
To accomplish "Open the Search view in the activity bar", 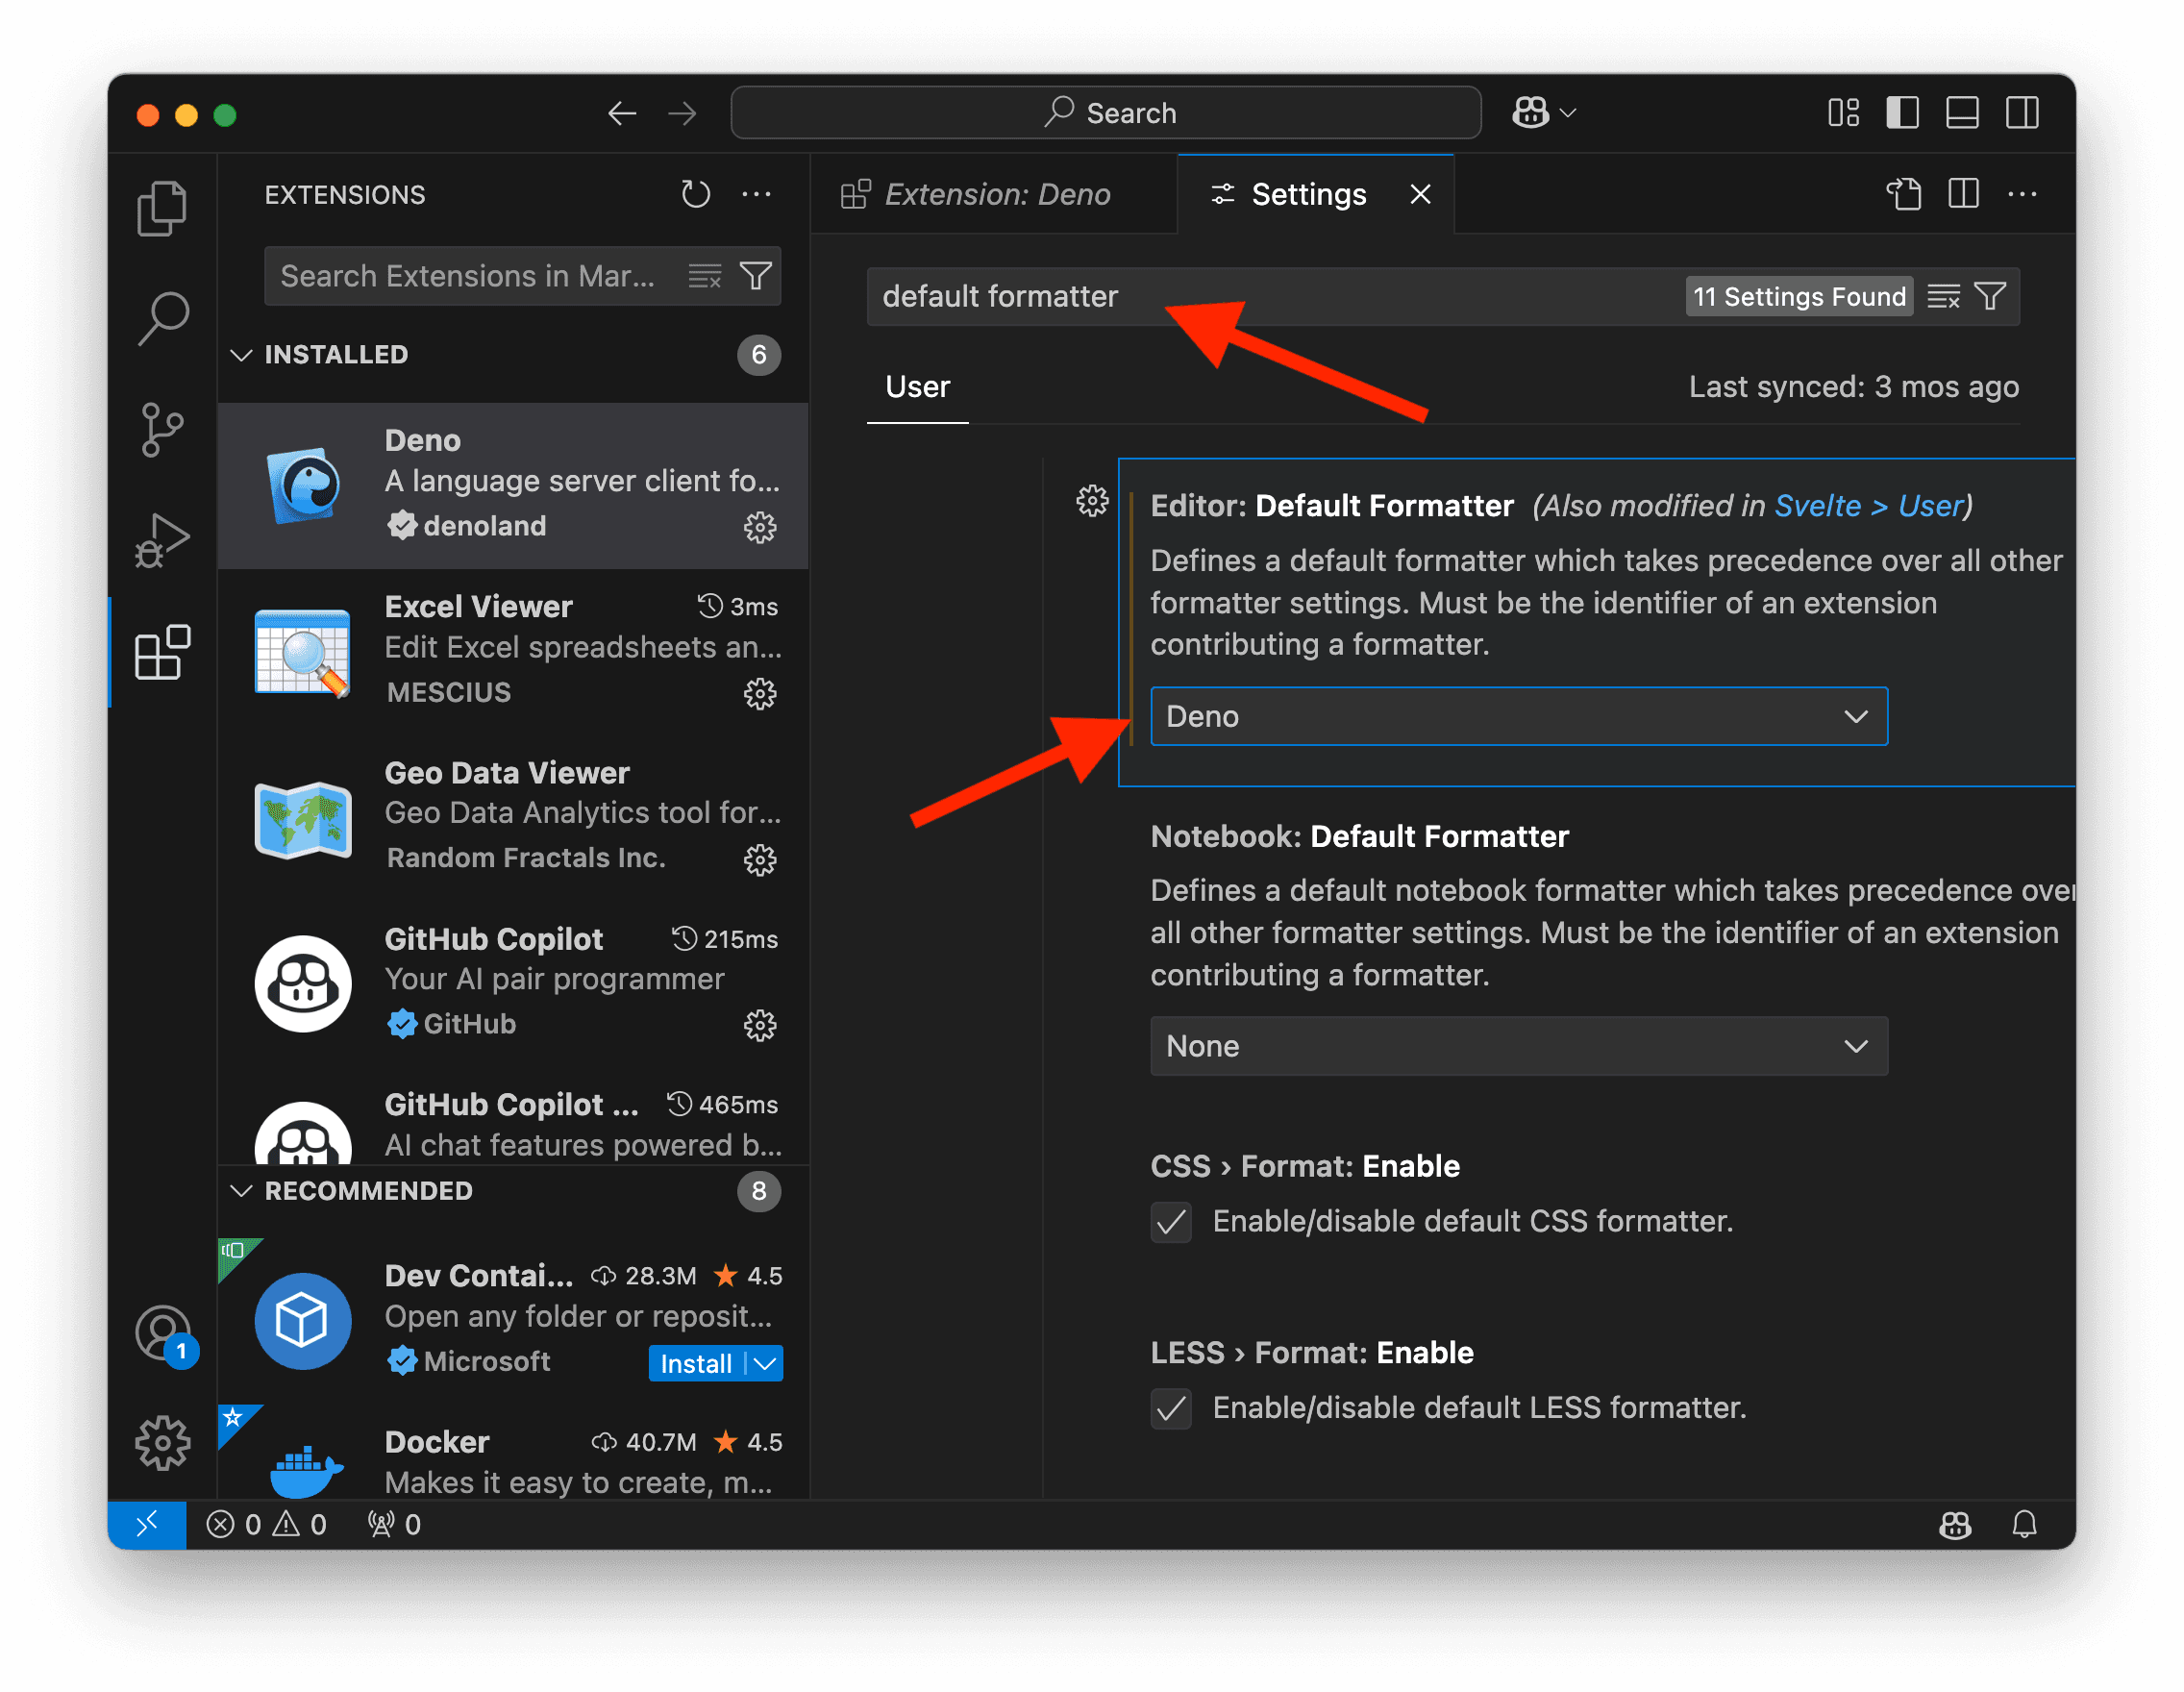I will (x=162, y=315).
